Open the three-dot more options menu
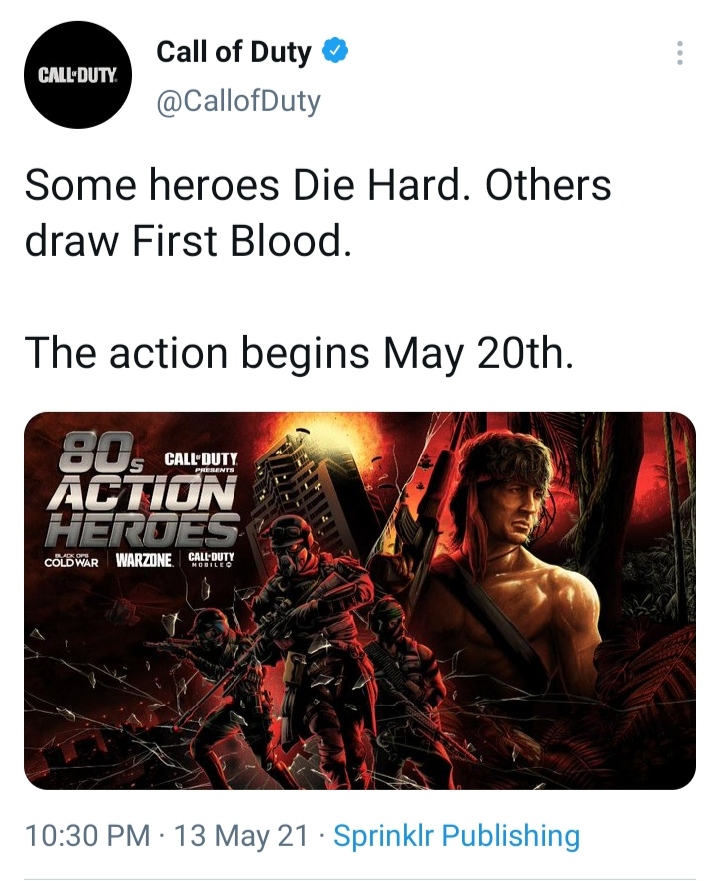The width and height of the screenshot is (720, 881). click(x=680, y=53)
